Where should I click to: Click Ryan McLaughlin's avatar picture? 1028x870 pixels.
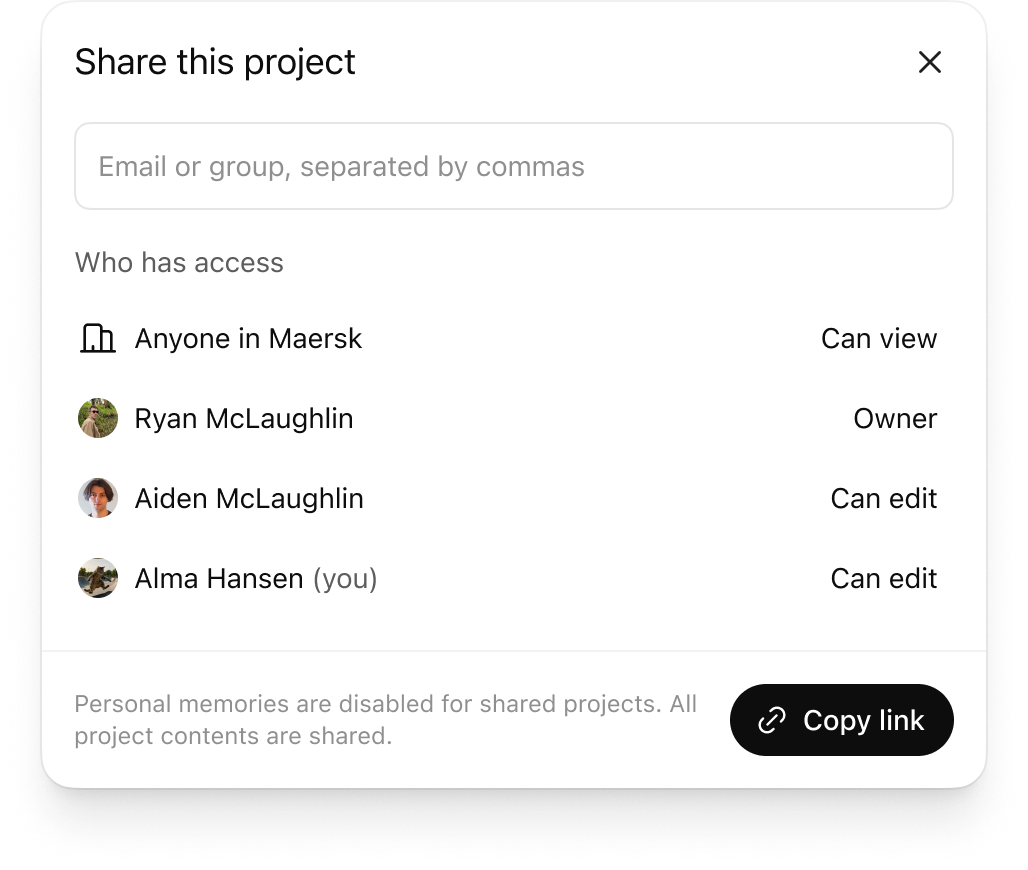(x=98, y=418)
